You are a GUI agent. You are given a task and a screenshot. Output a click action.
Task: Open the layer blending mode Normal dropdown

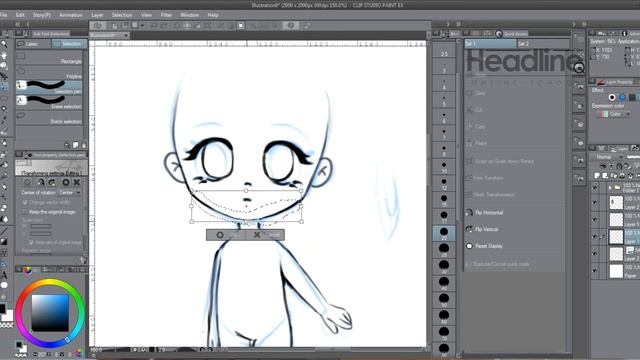(x=608, y=157)
